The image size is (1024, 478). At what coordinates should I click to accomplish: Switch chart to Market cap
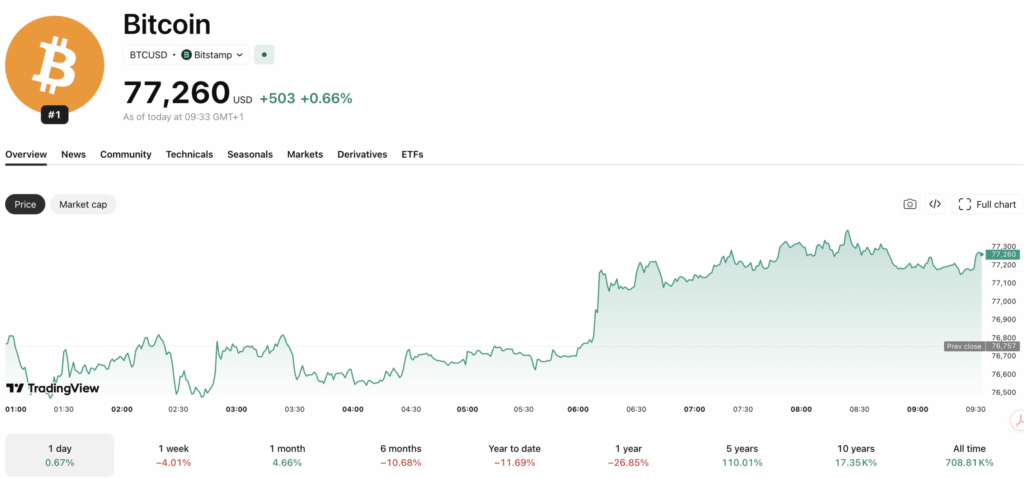coord(83,204)
